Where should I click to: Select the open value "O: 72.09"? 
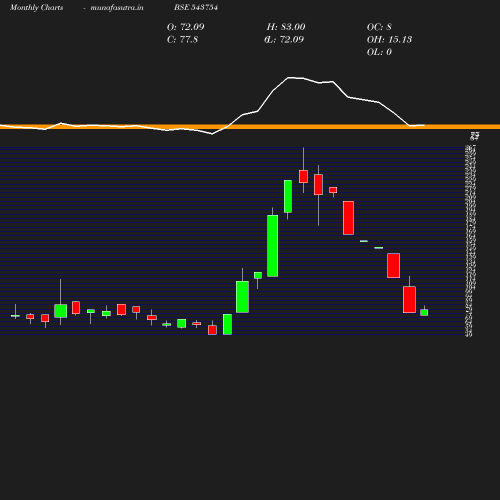click(186, 27)
